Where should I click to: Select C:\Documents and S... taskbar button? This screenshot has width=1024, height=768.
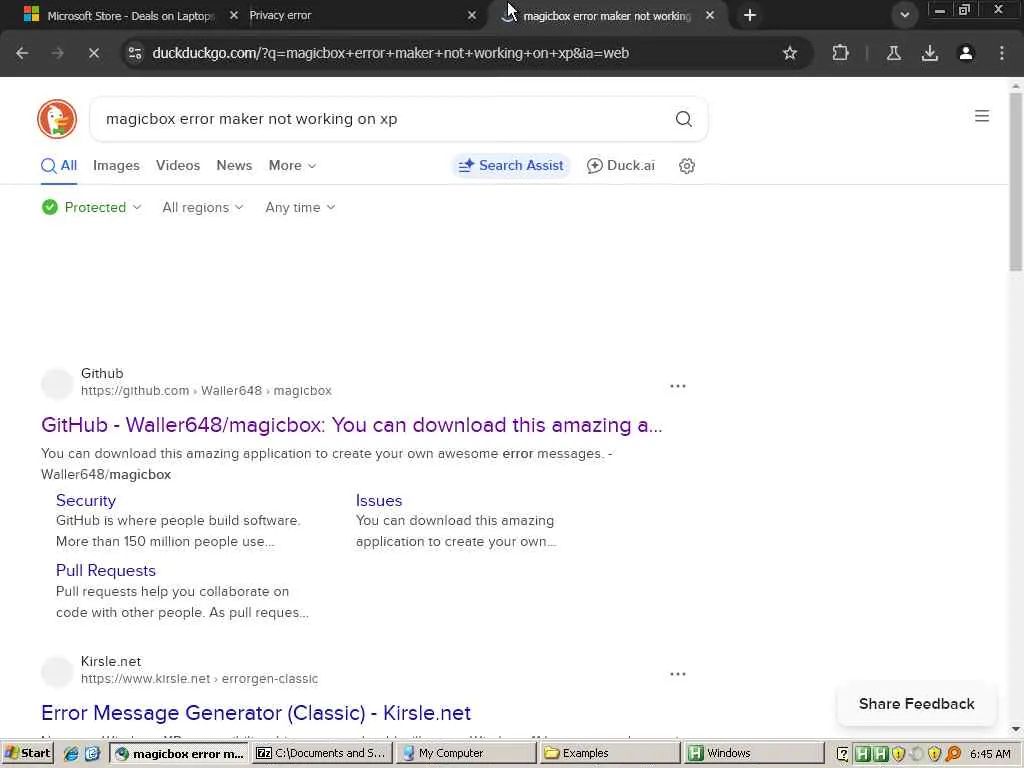(323, 753)
